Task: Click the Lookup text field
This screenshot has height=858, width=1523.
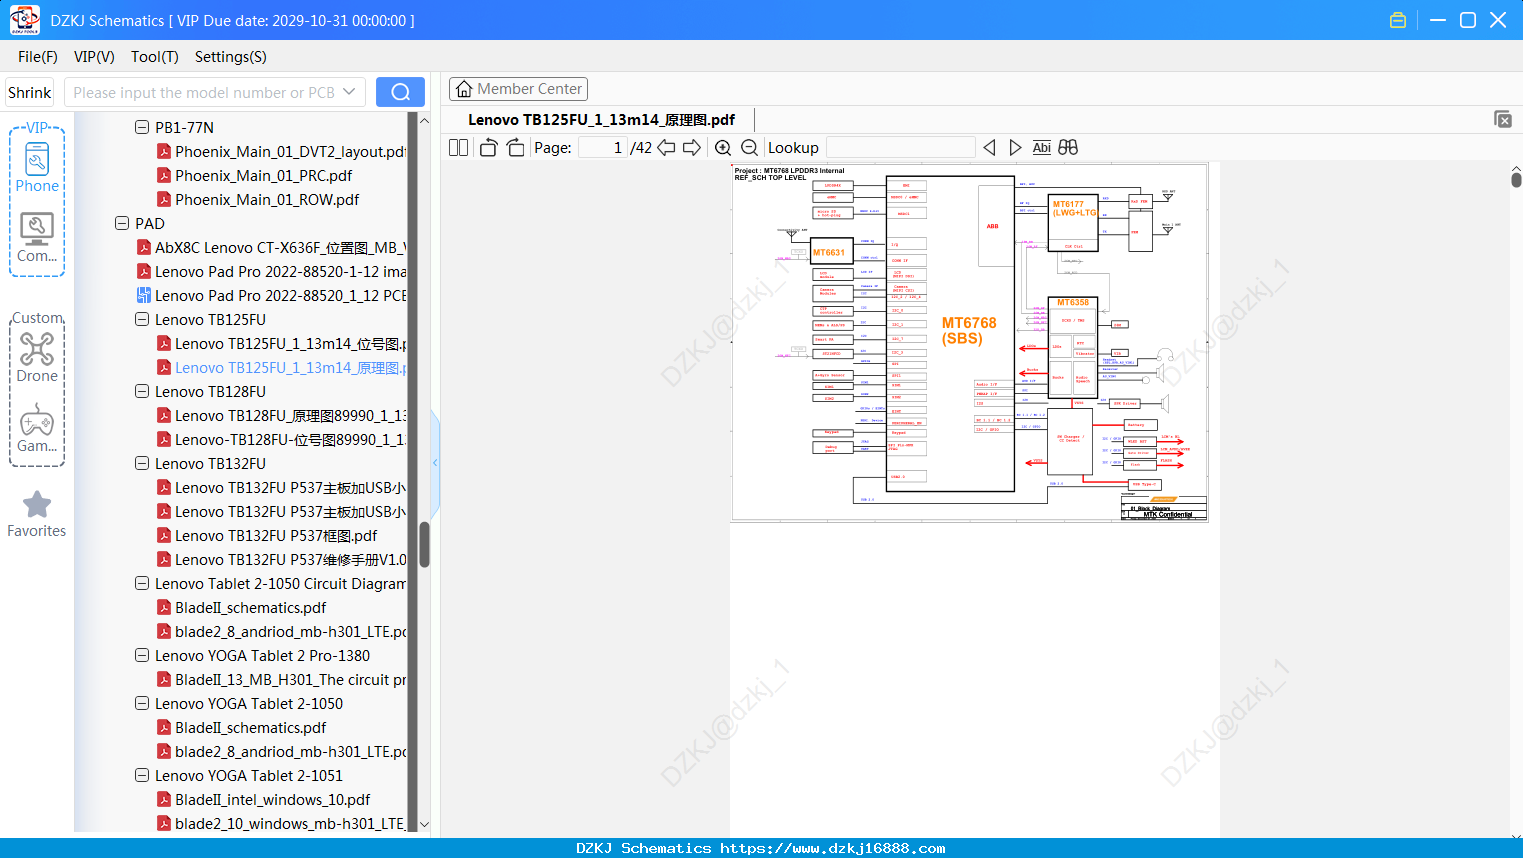Action: (x=901, y=148)
